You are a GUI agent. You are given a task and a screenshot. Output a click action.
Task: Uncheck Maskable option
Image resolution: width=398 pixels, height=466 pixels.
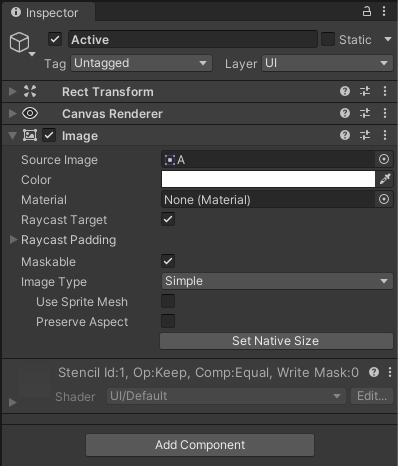[x=168, y=261]
